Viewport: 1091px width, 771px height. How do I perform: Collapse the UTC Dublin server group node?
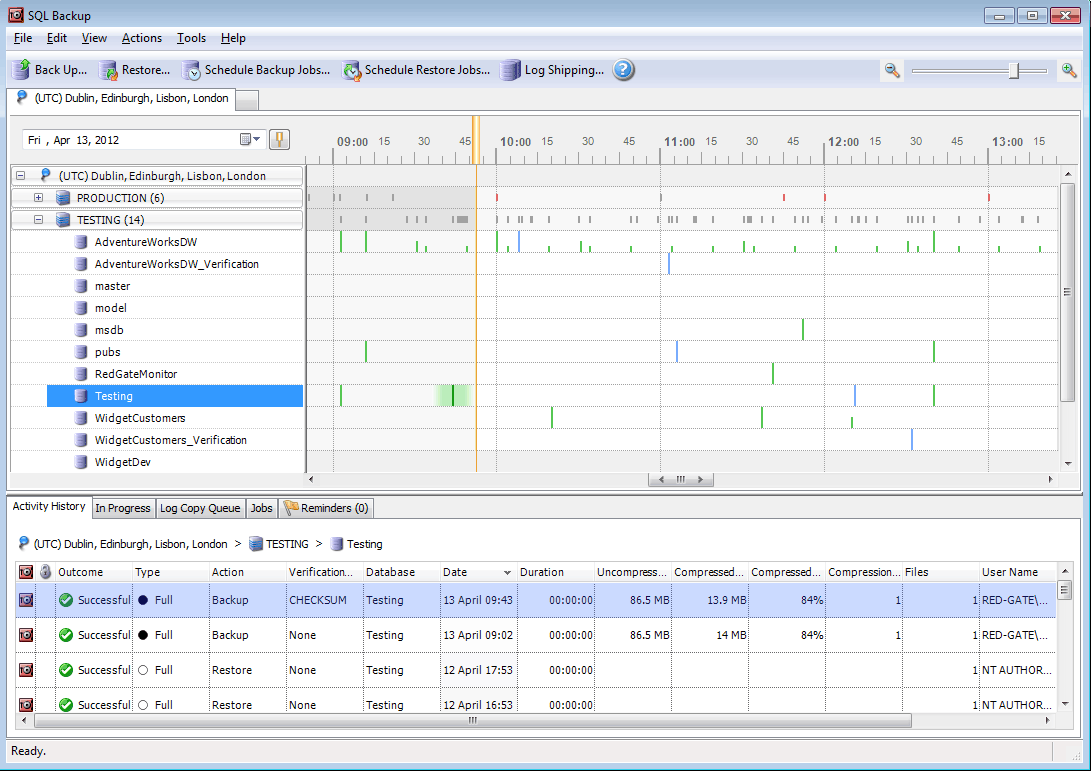click(21, 175)
